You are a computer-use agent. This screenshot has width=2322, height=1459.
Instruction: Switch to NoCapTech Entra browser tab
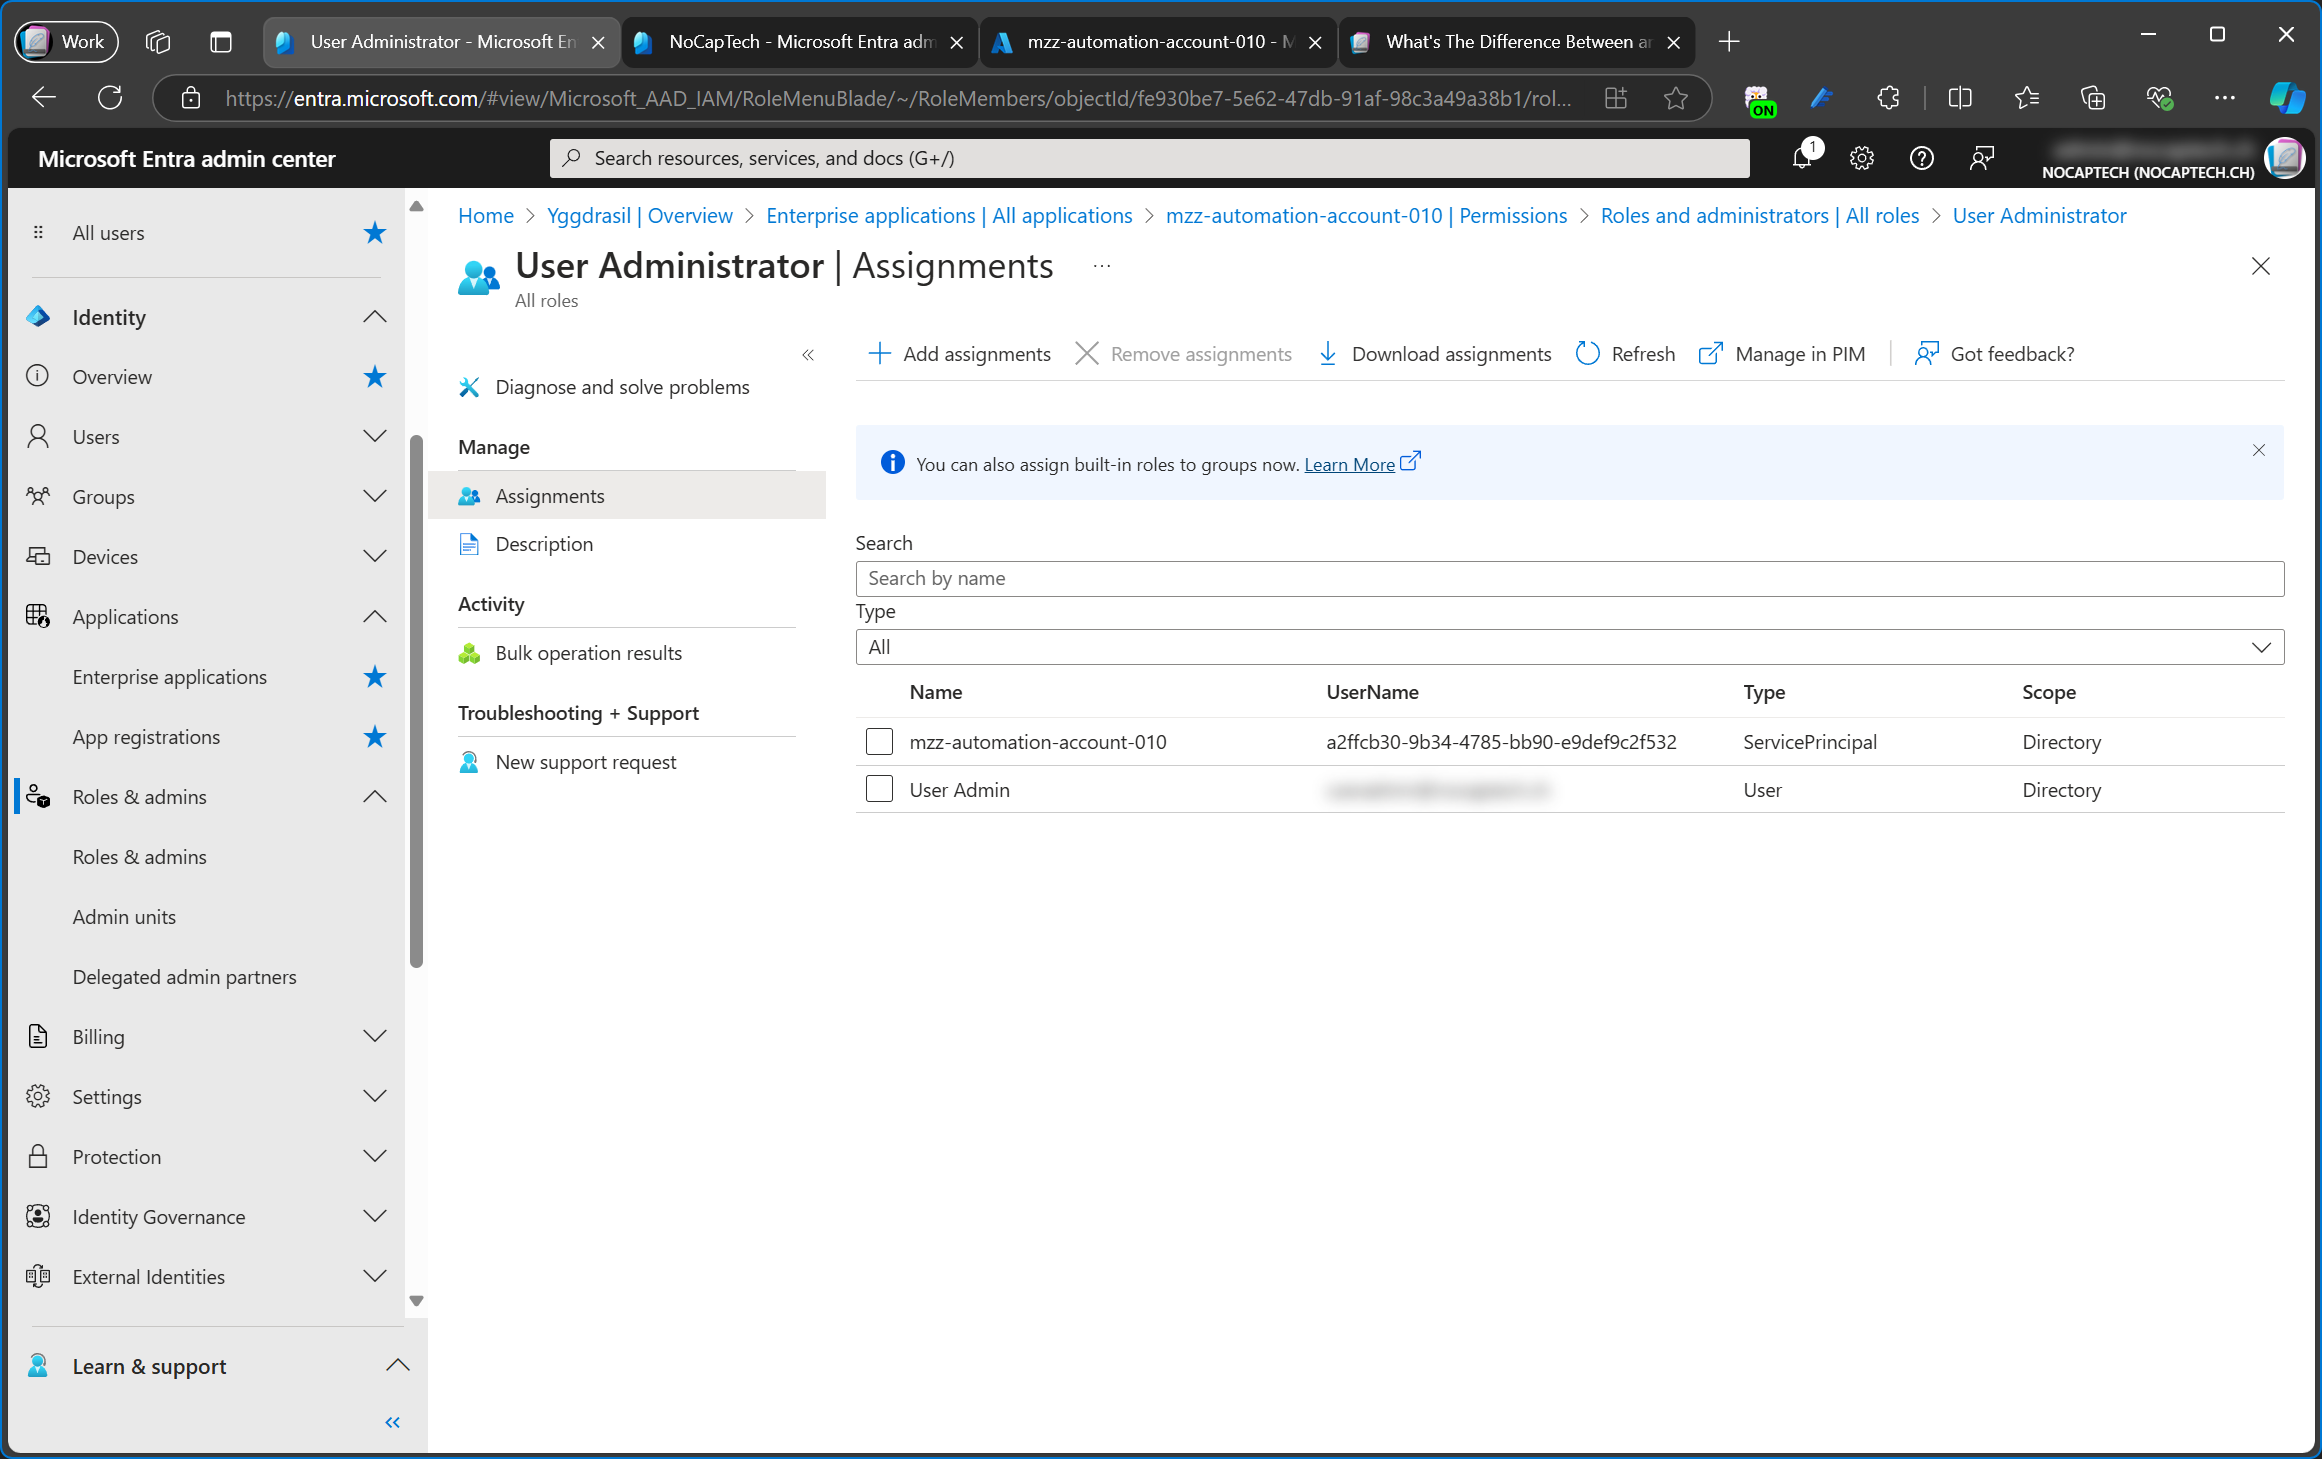tap(800, 42)
